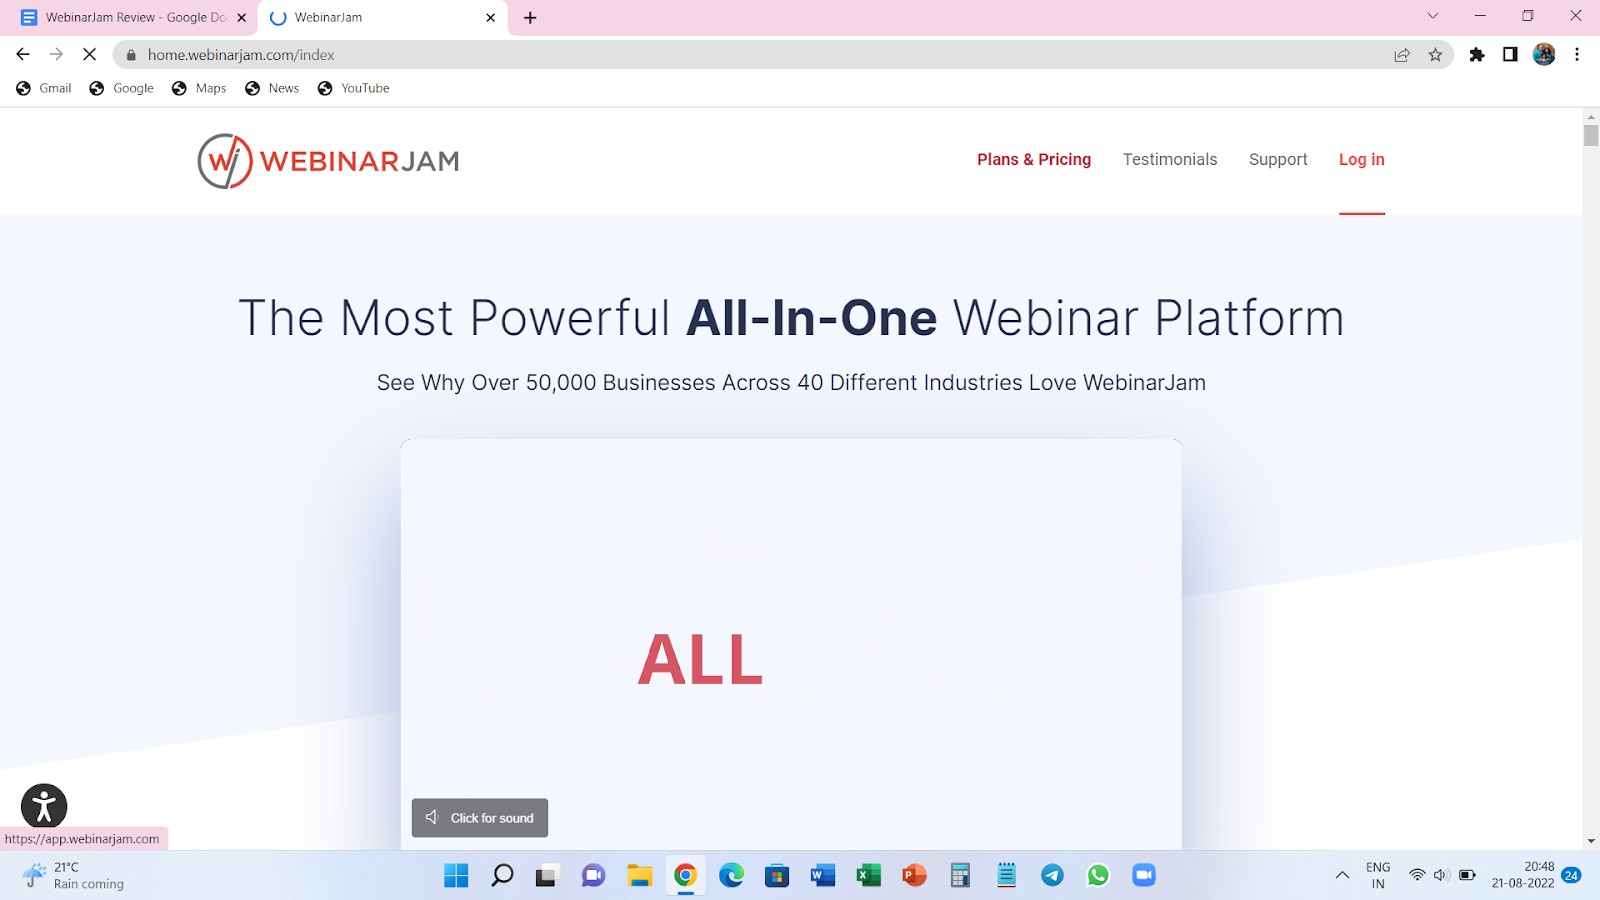Expand hidden icons in the system tray
Image resolution: width=1600 pixels, height=900 pixels.
pos(1341,875)
